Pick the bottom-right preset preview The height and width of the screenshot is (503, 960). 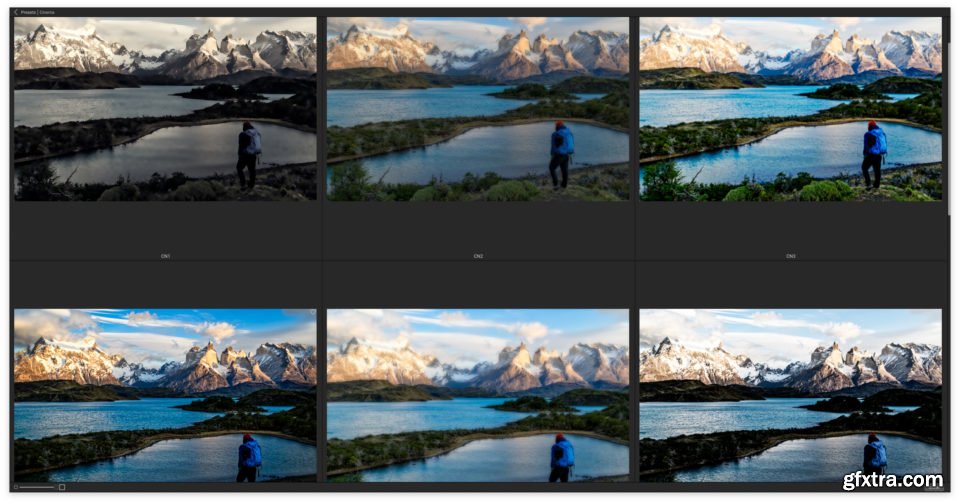790,395
